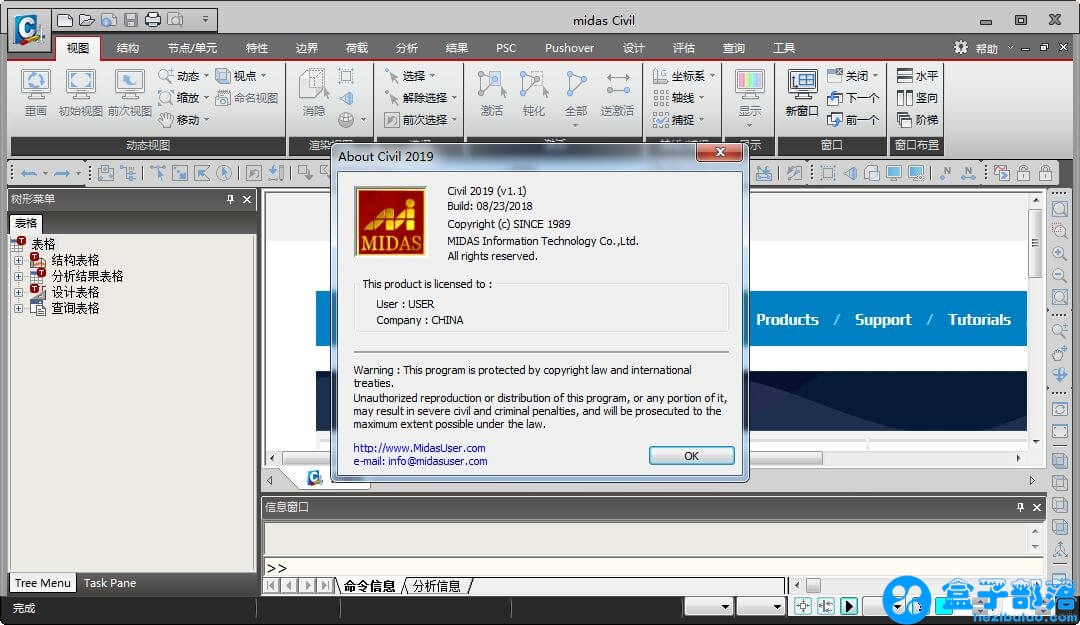Screen dimensions: 1080x625
Task: Click the 缩放 zoom tool
Action: tap(183, 98)
